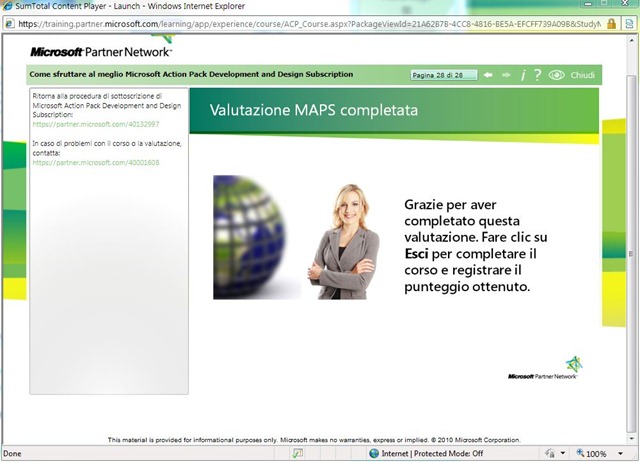Click the blonde woman photo
This screenshot has width=640, height=462.
344,242
